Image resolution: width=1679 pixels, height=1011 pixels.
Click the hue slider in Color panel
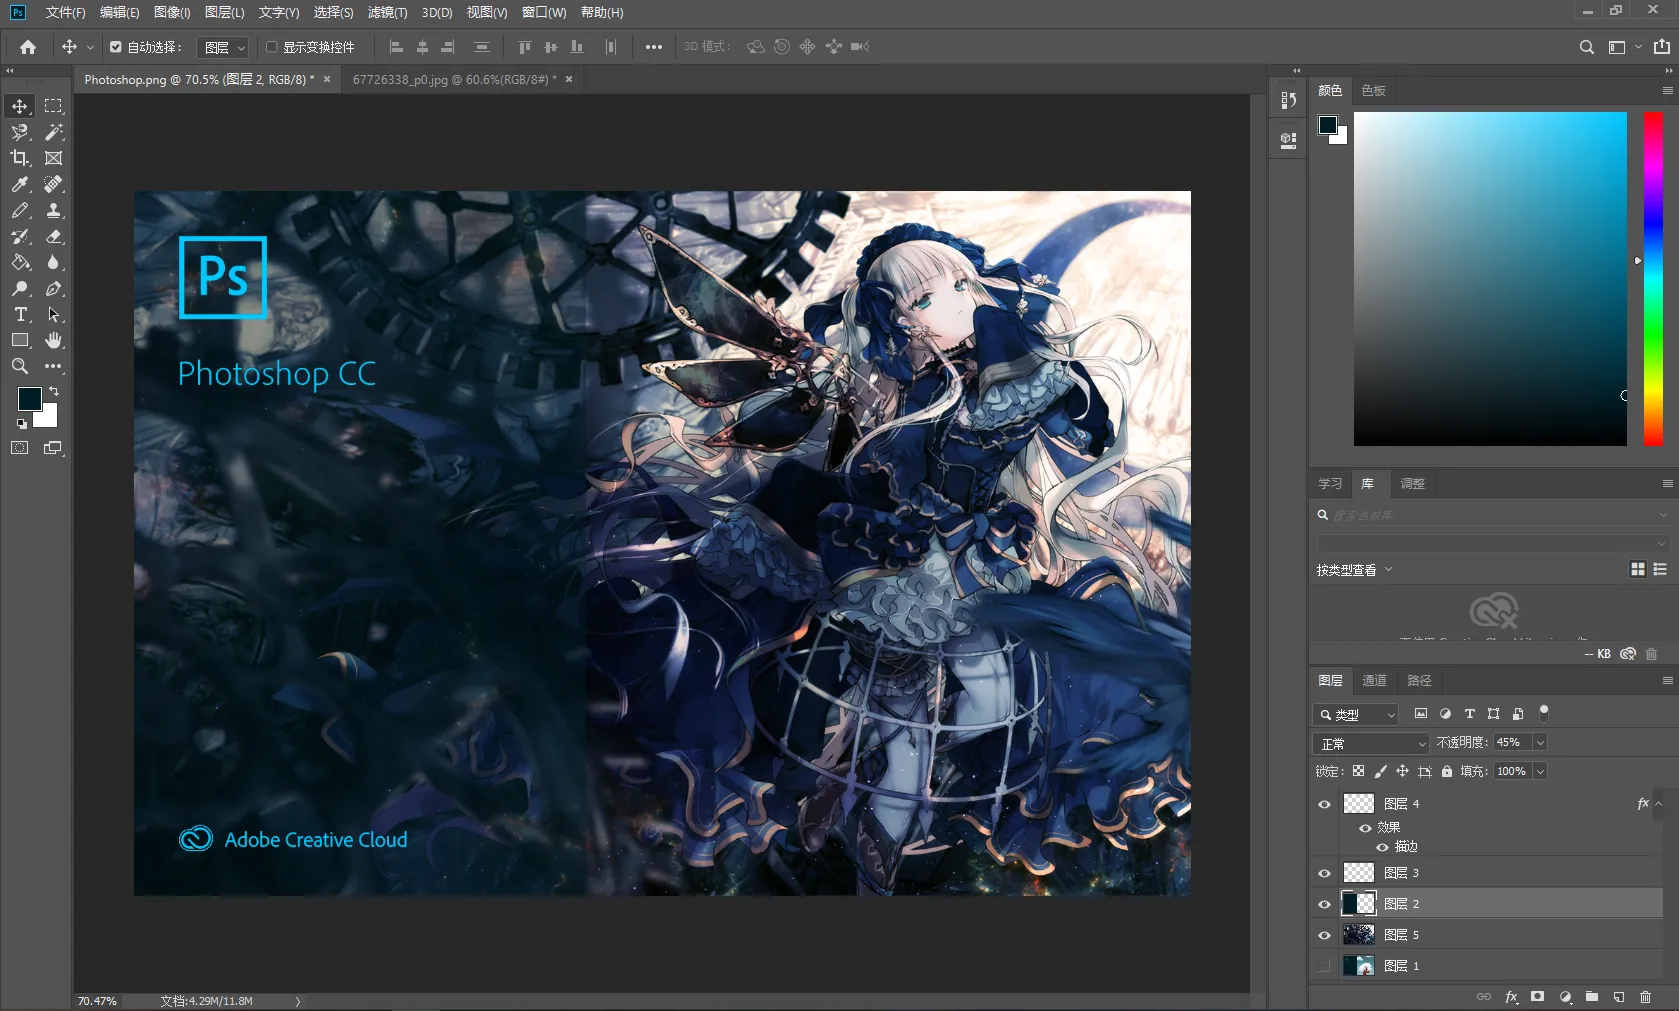coord(1653,278)
